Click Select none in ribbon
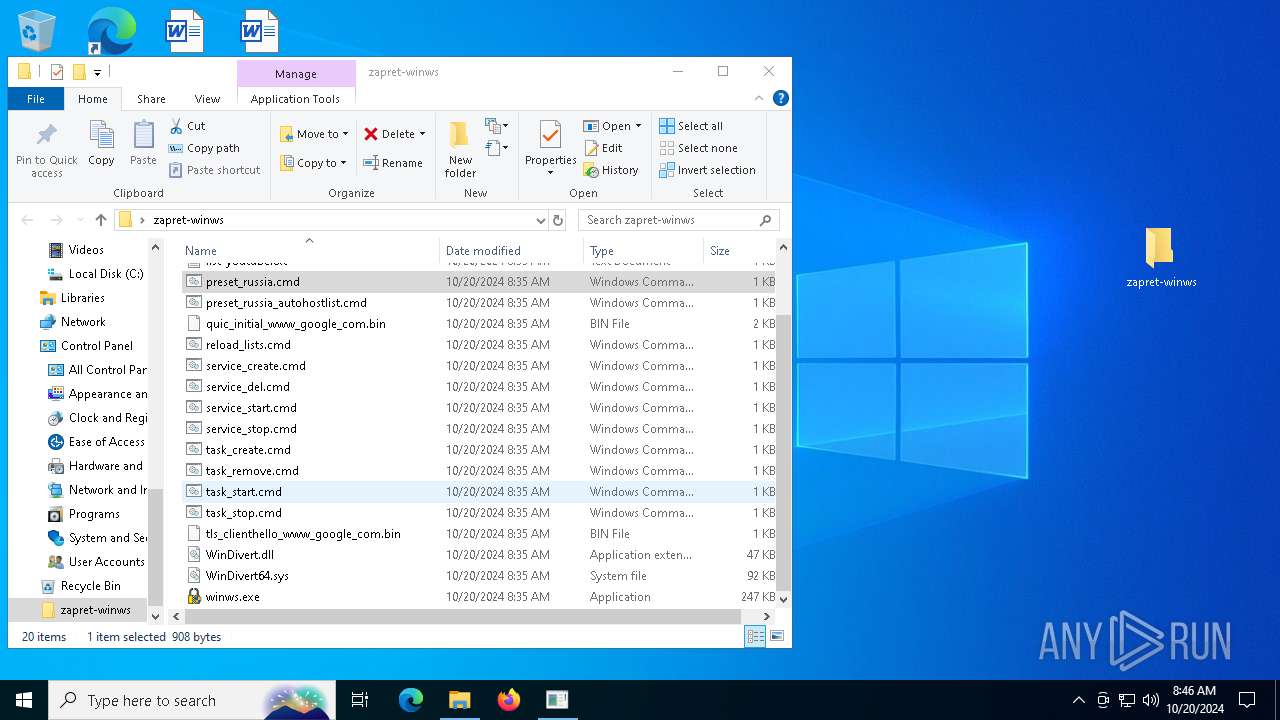The height and width of the screenshot is (720, 1280). click(698, 148)
